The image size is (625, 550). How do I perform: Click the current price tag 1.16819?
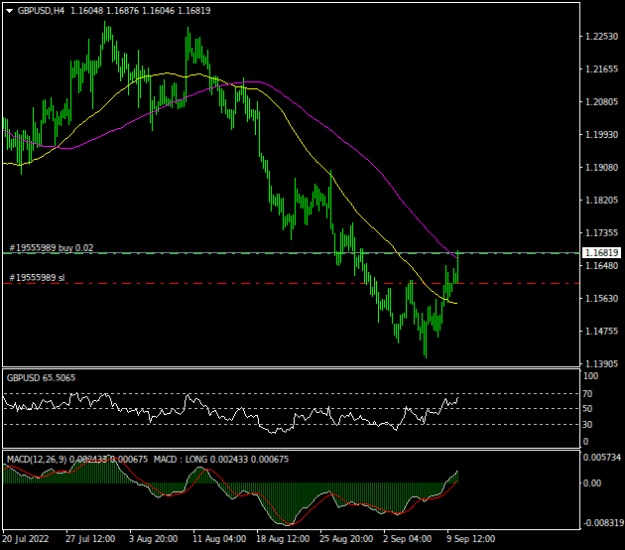pyautogui.click(x=601, y=253)
